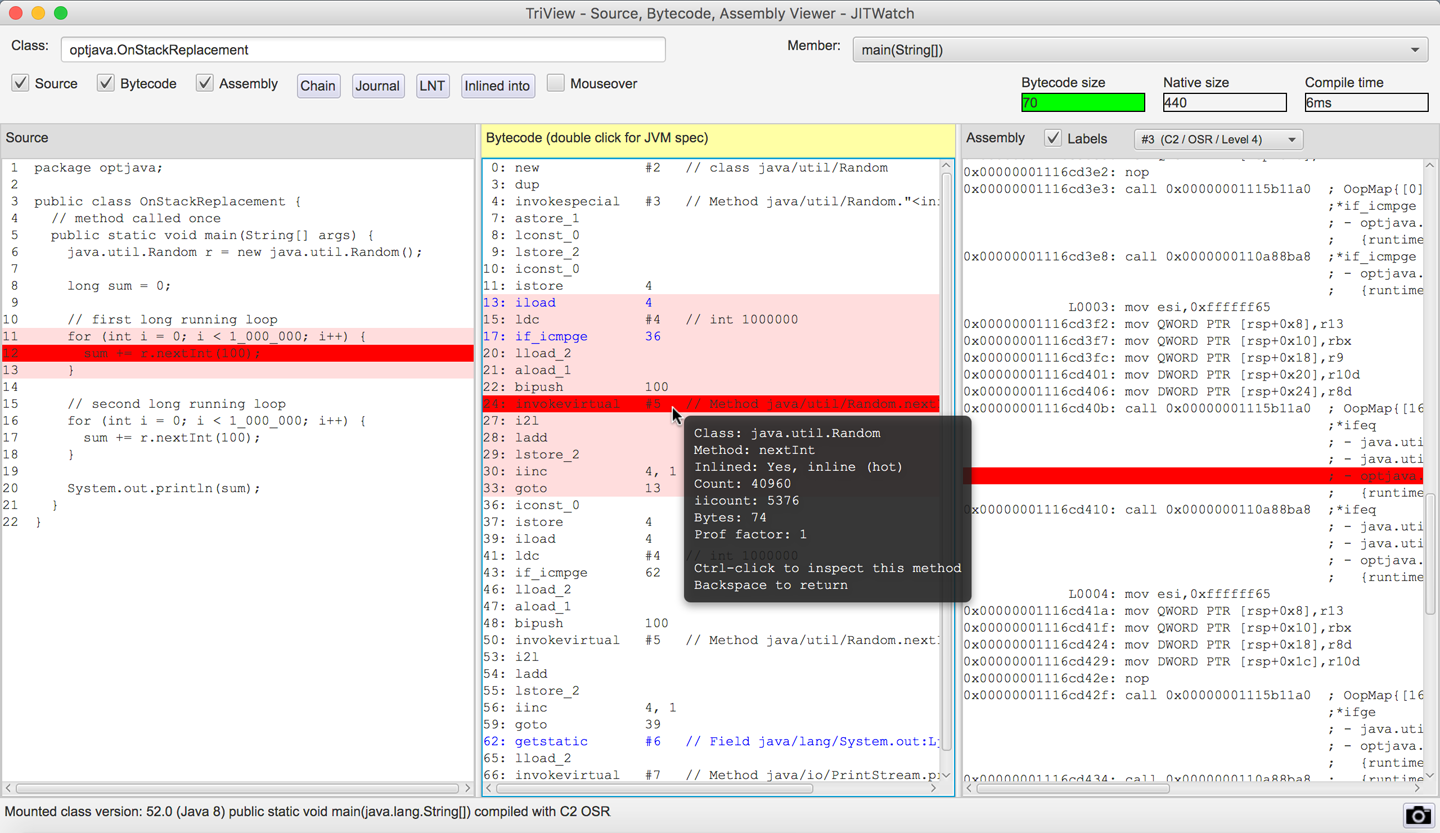The image size is (1440, 833).
Task: Click the assembly panel scroll-up arrow
Action: click(x=1429, y=166)
